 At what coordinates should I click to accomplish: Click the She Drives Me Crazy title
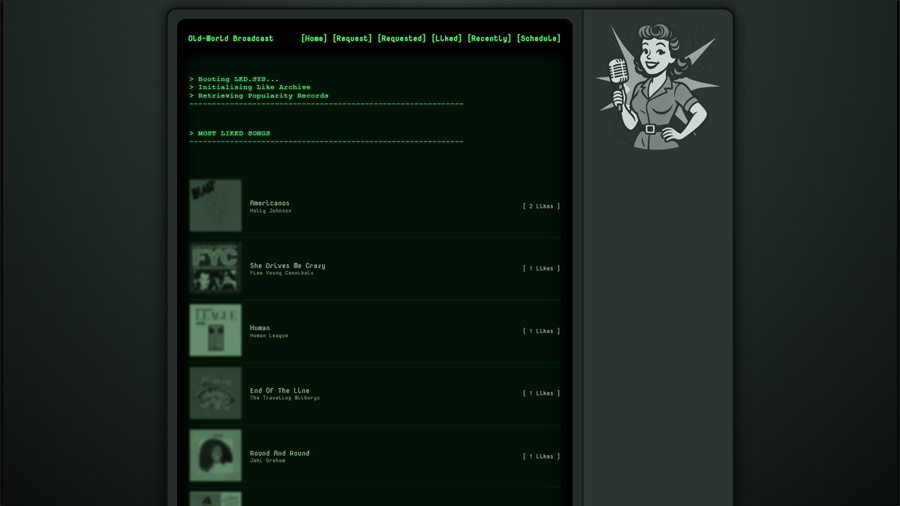[288, 266]
